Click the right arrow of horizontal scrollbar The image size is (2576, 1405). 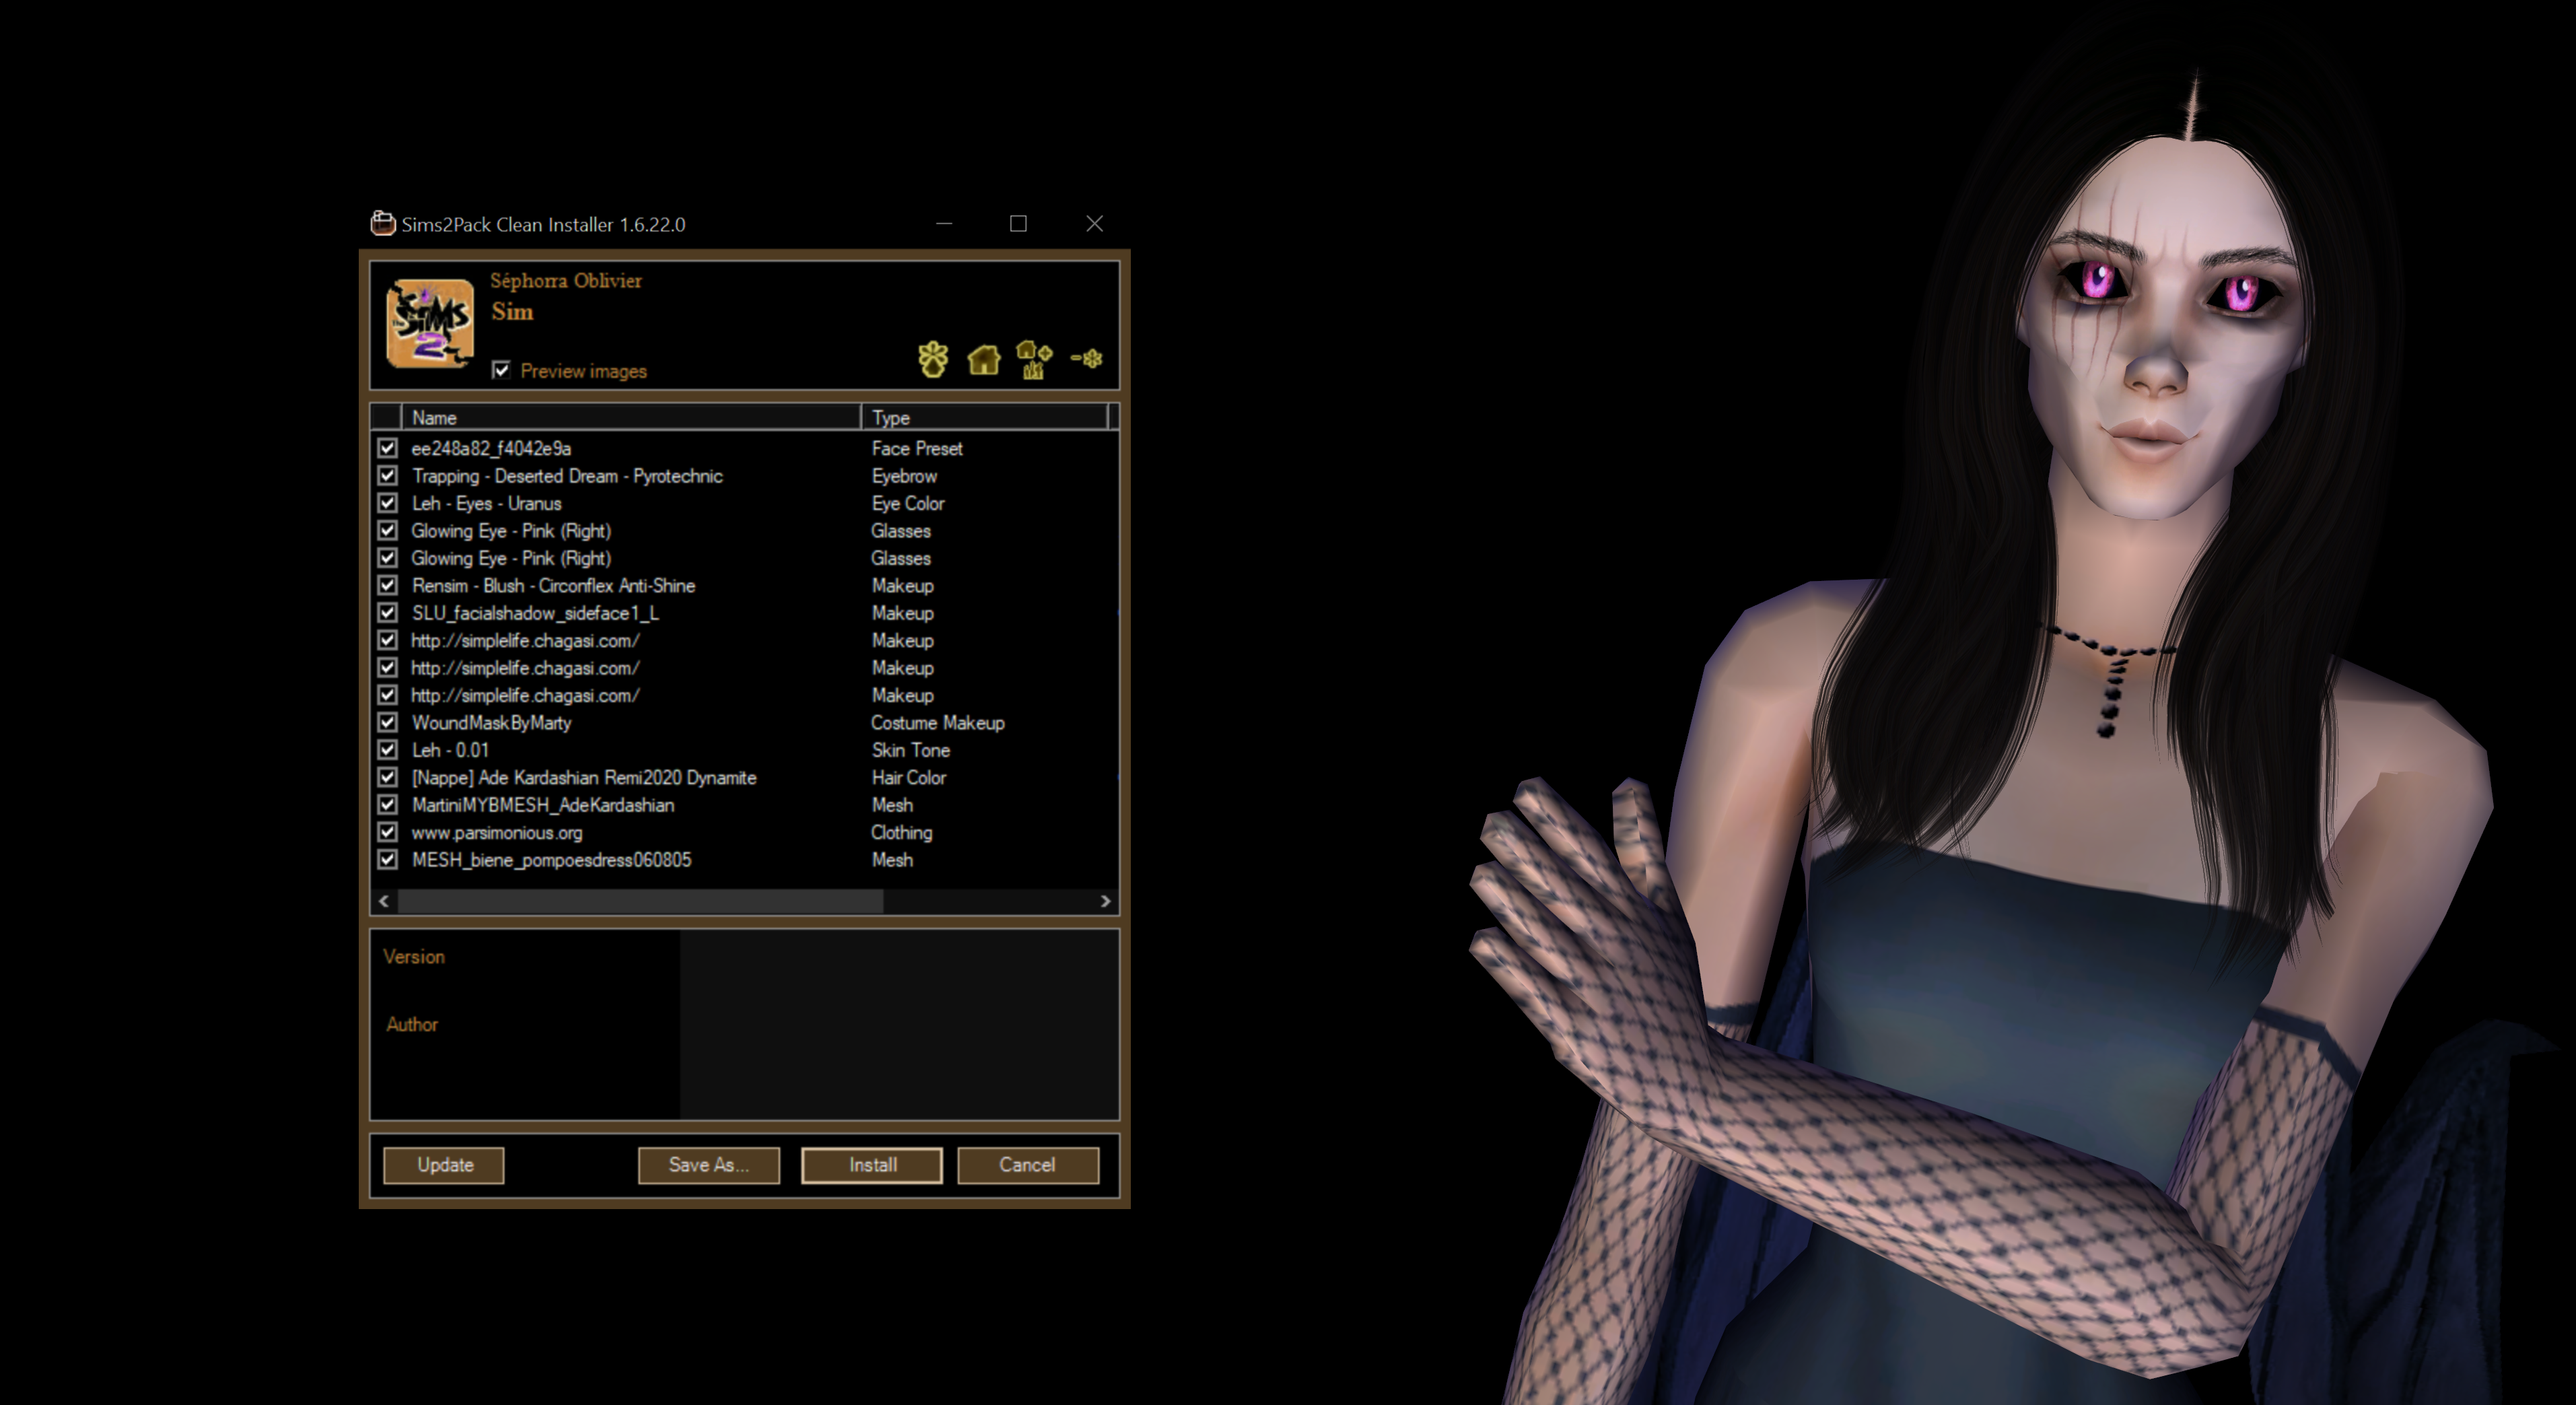click(1105, 901)
